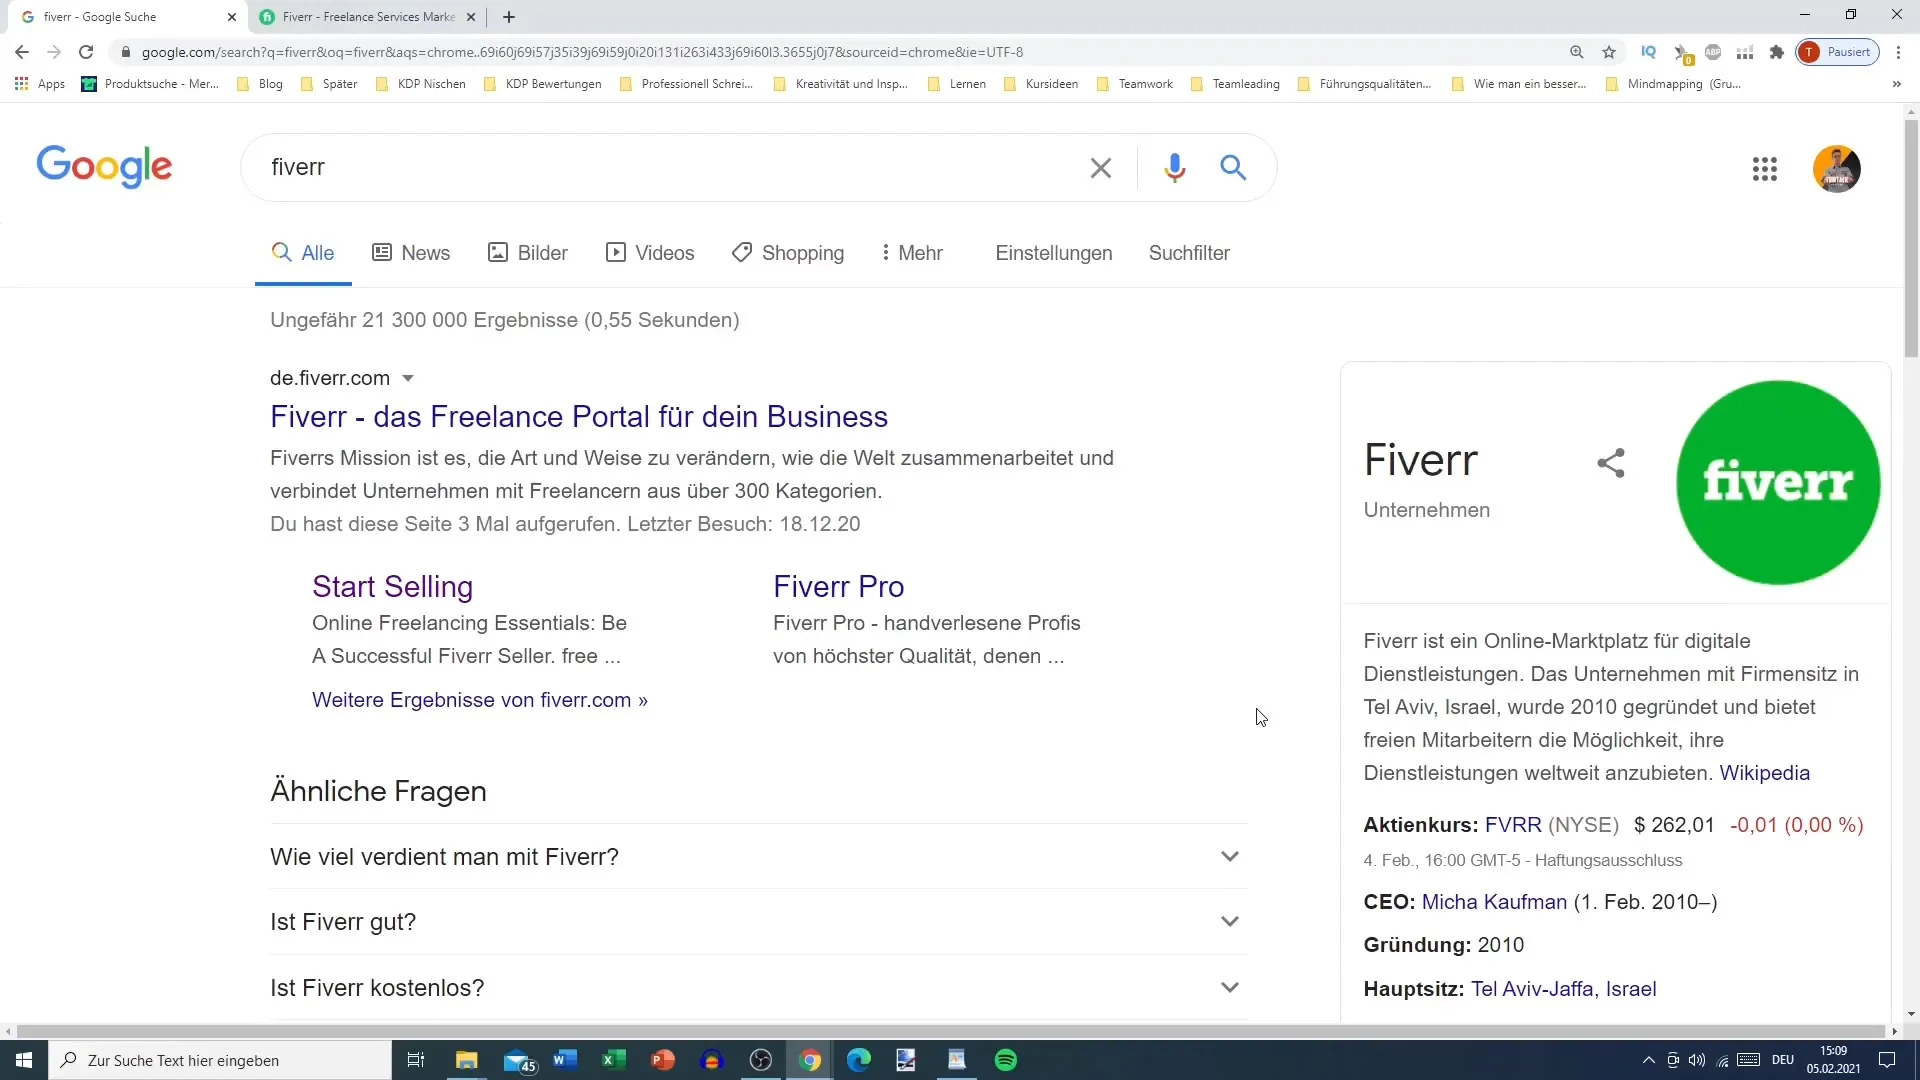1920x1080 pixels.
Task: Close the Fiverr Freelance Services tab
Action: [471, 17]
